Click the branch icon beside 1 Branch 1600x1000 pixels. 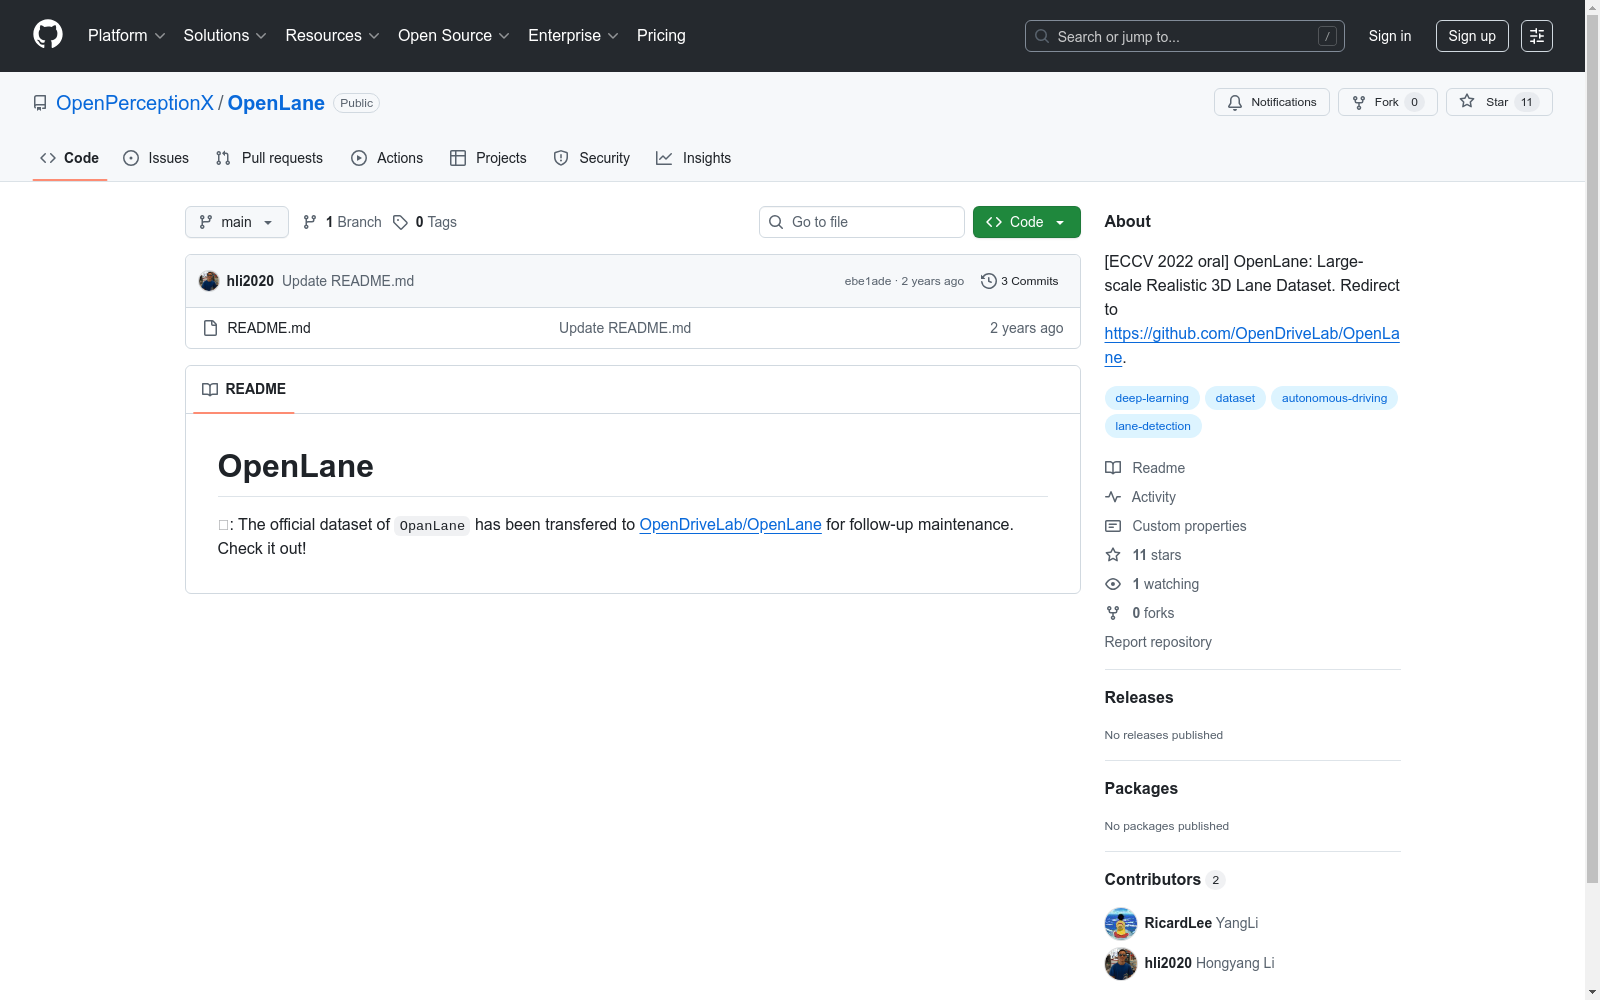point(310,222)
